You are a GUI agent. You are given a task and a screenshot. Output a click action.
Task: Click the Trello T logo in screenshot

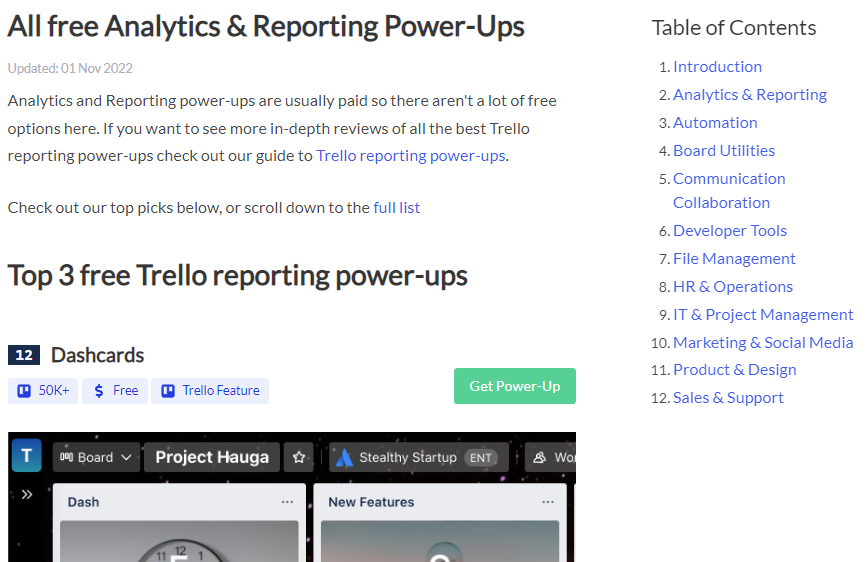coord(27,456)
